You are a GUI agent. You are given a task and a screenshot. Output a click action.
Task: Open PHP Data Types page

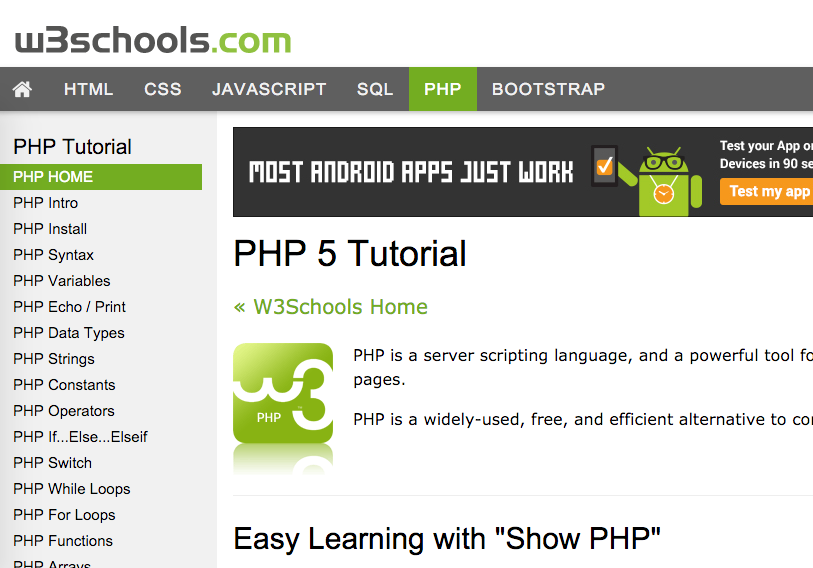coord(69,333)
